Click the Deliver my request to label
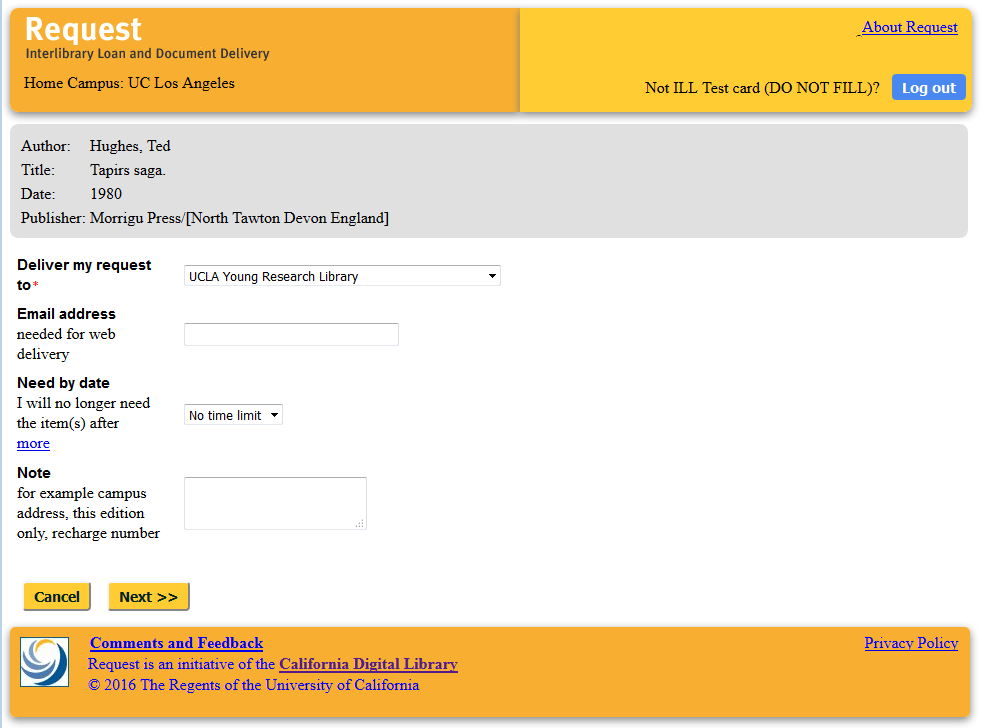Viewport: 984px width, 728px height. tap(84, 275)
